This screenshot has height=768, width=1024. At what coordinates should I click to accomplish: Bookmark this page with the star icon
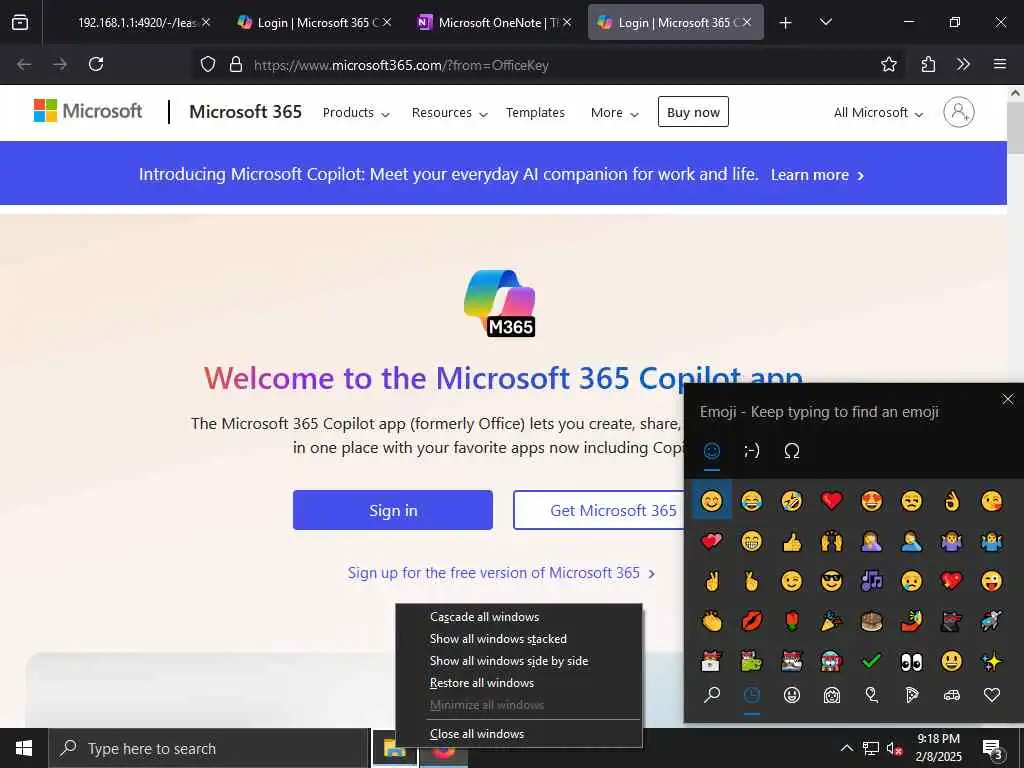888,64
